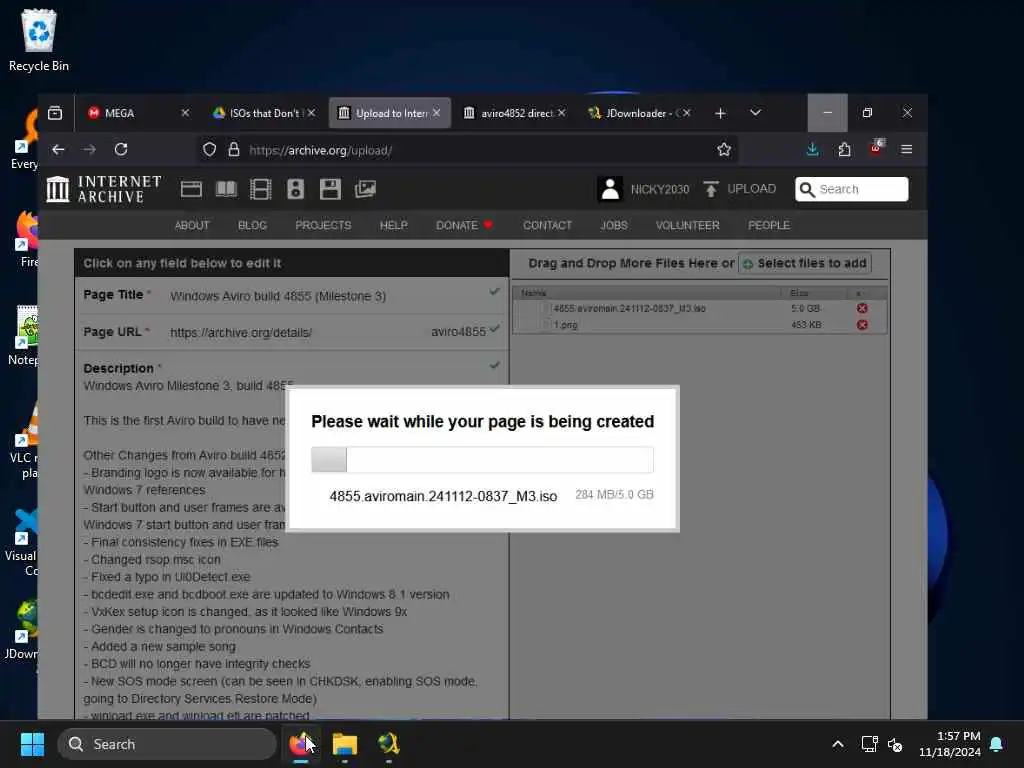
Task: Open a new browser tab
Action: [x=720, y=113]
